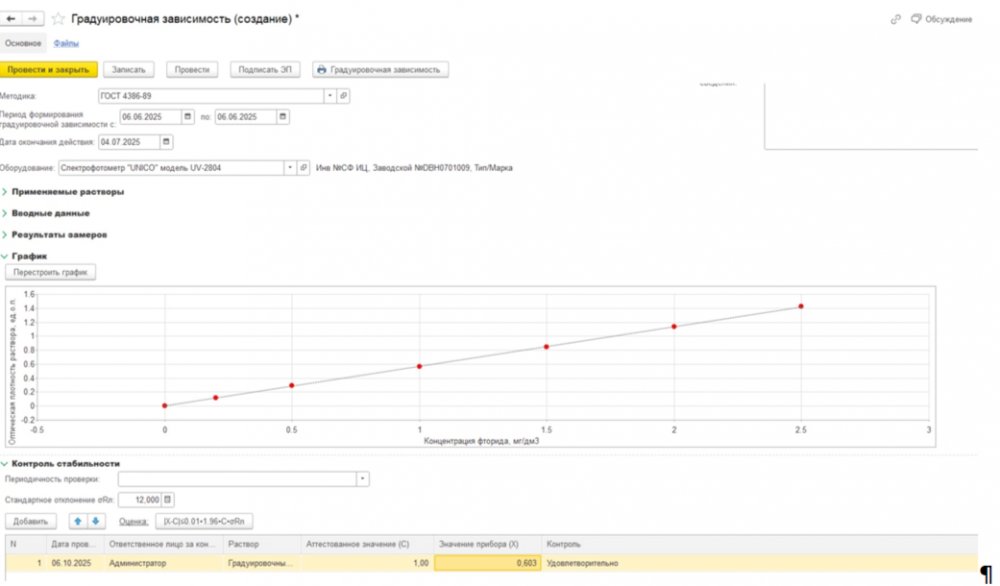Click the back navigation arrow

point(12,19)
